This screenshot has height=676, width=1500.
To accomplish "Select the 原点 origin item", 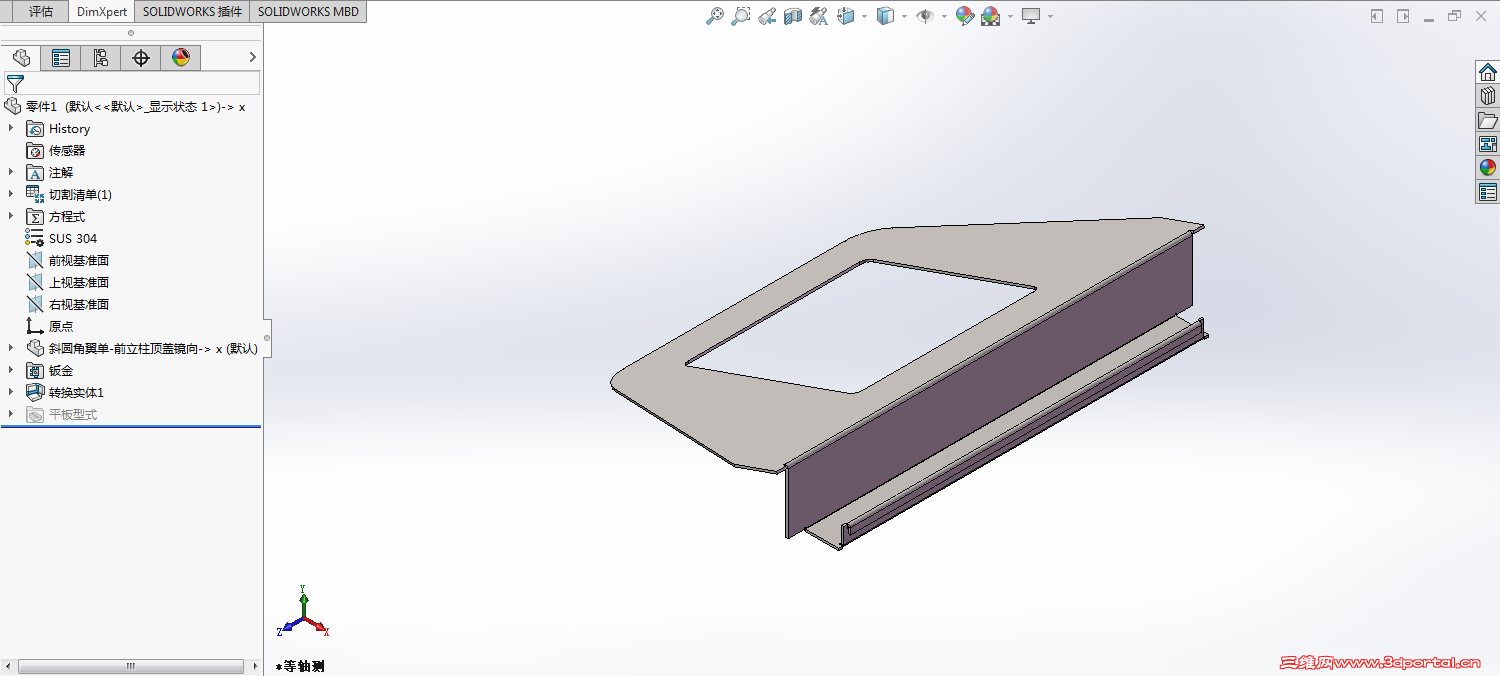I will [x=50, y=326].
